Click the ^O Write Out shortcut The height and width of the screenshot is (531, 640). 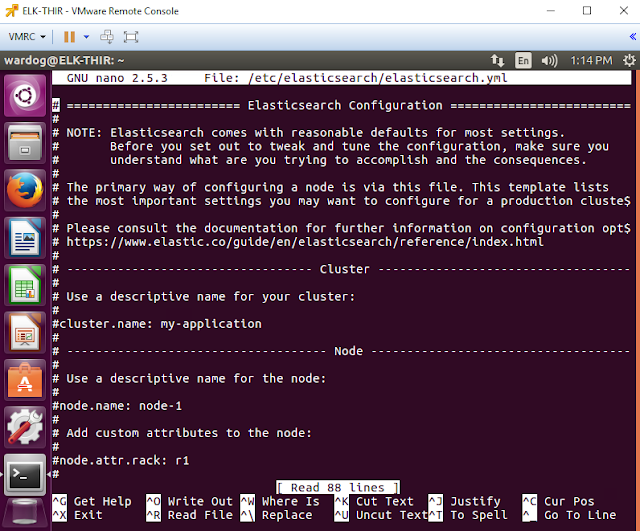click(x=189, y=501)
